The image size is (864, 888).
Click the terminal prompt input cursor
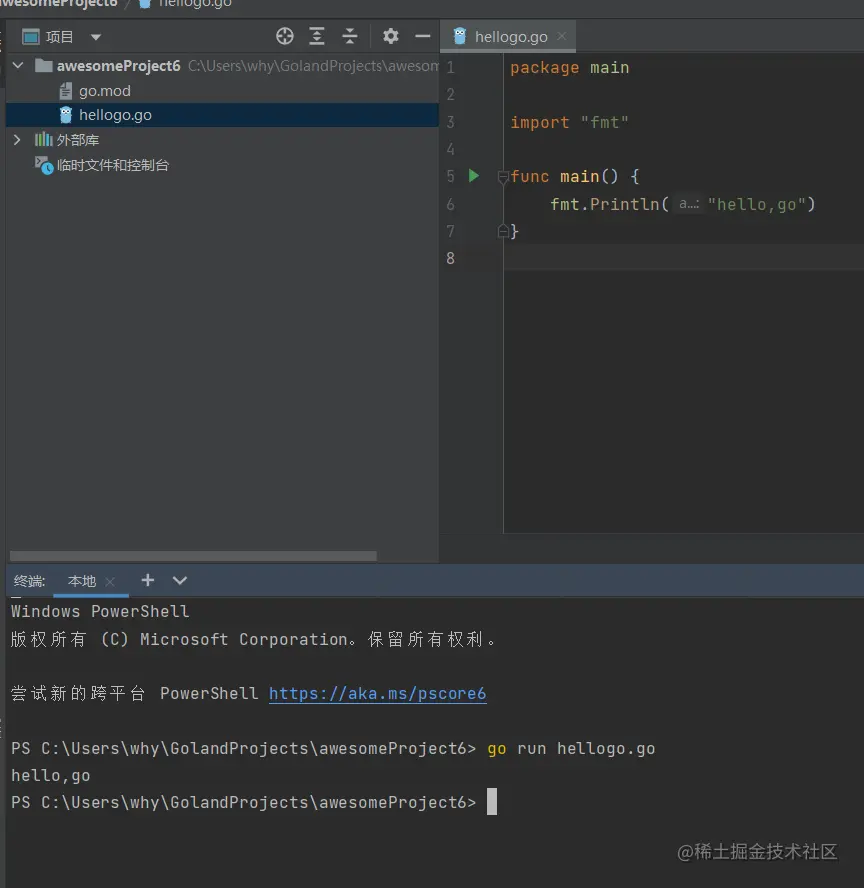click(492, 801)
